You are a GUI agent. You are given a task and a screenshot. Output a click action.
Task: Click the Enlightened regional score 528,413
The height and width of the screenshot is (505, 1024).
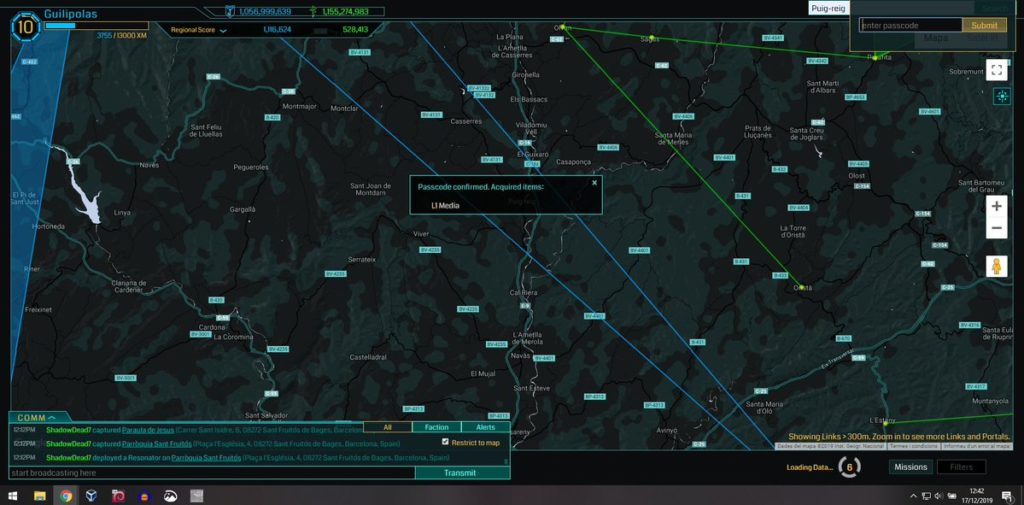coord(355,30)
